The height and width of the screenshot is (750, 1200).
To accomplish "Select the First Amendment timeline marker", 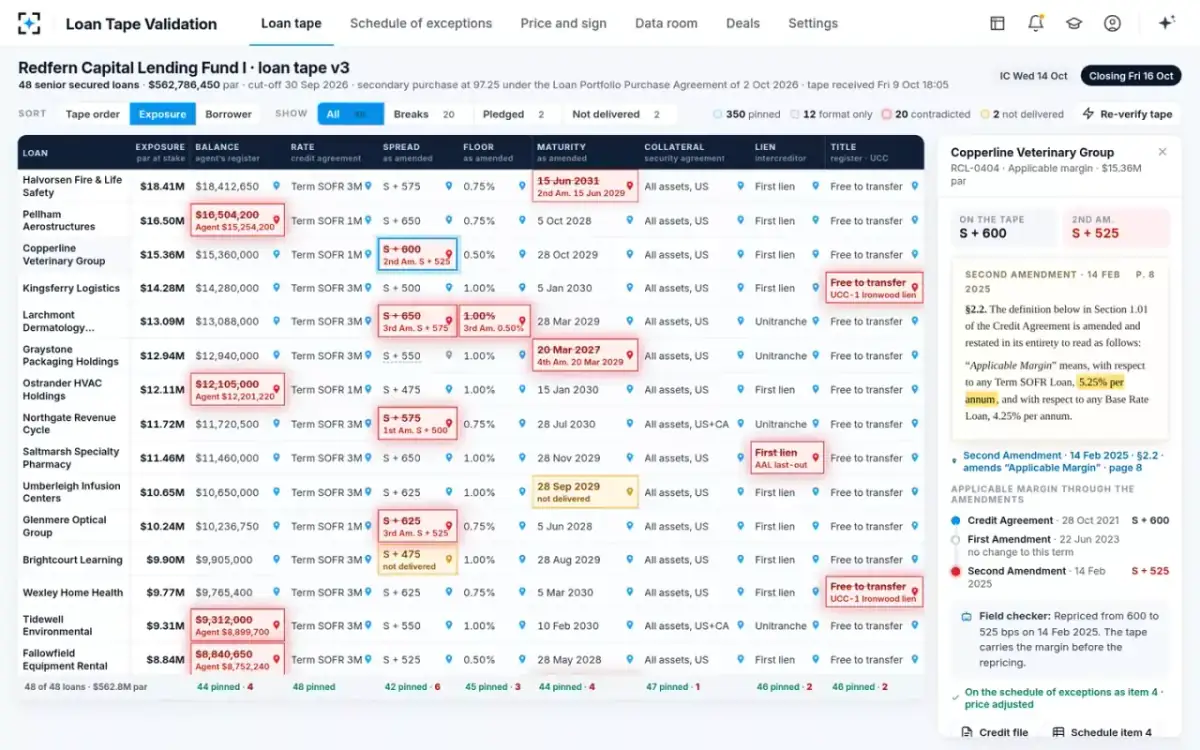I will tap(956, 539).
